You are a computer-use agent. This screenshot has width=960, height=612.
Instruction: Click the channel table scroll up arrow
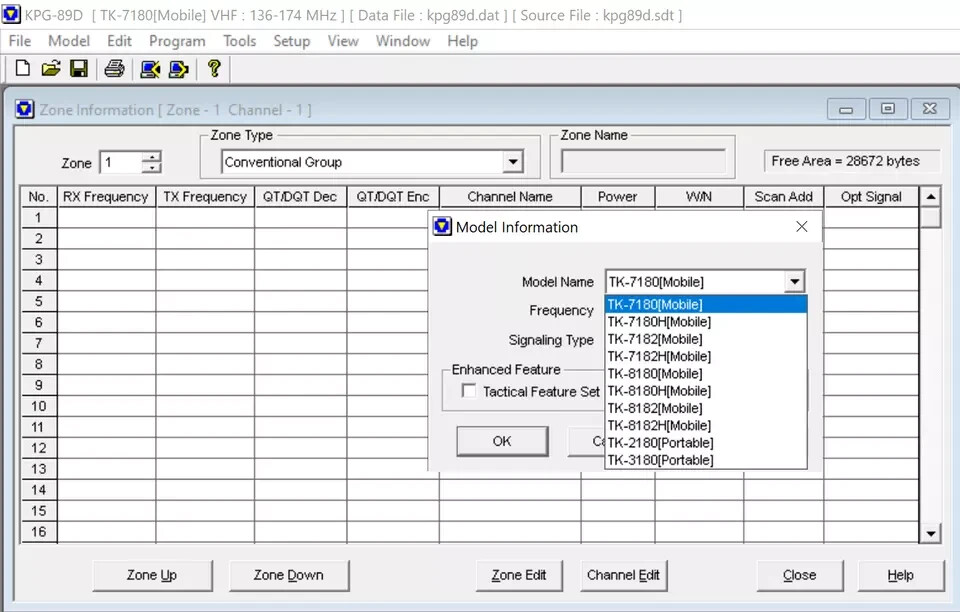[931, 197]
